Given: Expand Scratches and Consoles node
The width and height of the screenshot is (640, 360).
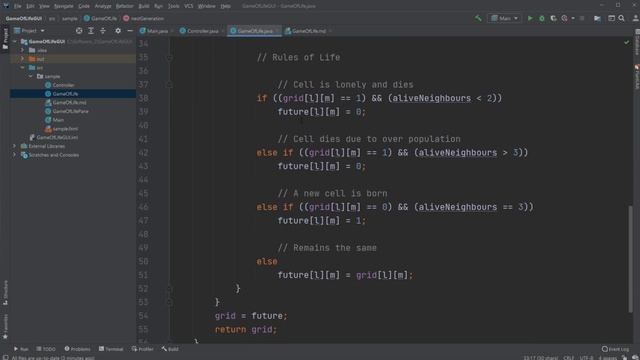Looking at the screenshot, I should pyautogui.click(x=15, y=155).
